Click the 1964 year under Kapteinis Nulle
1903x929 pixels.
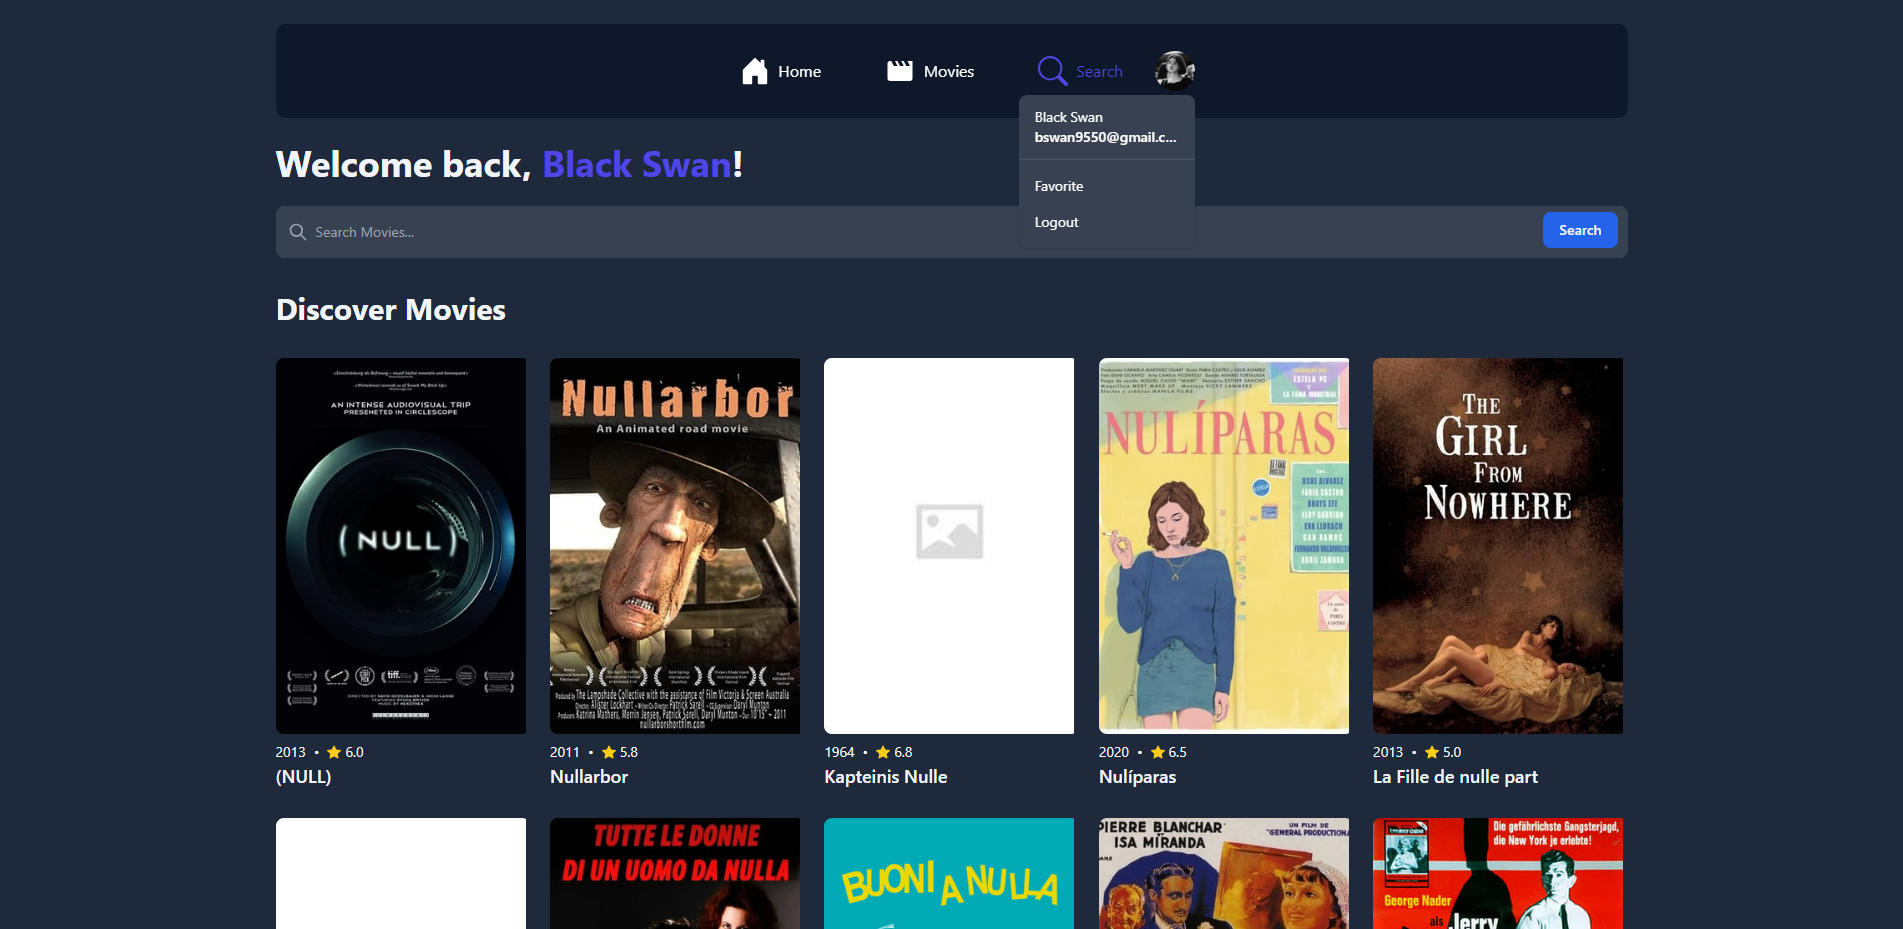coord(840,752)
